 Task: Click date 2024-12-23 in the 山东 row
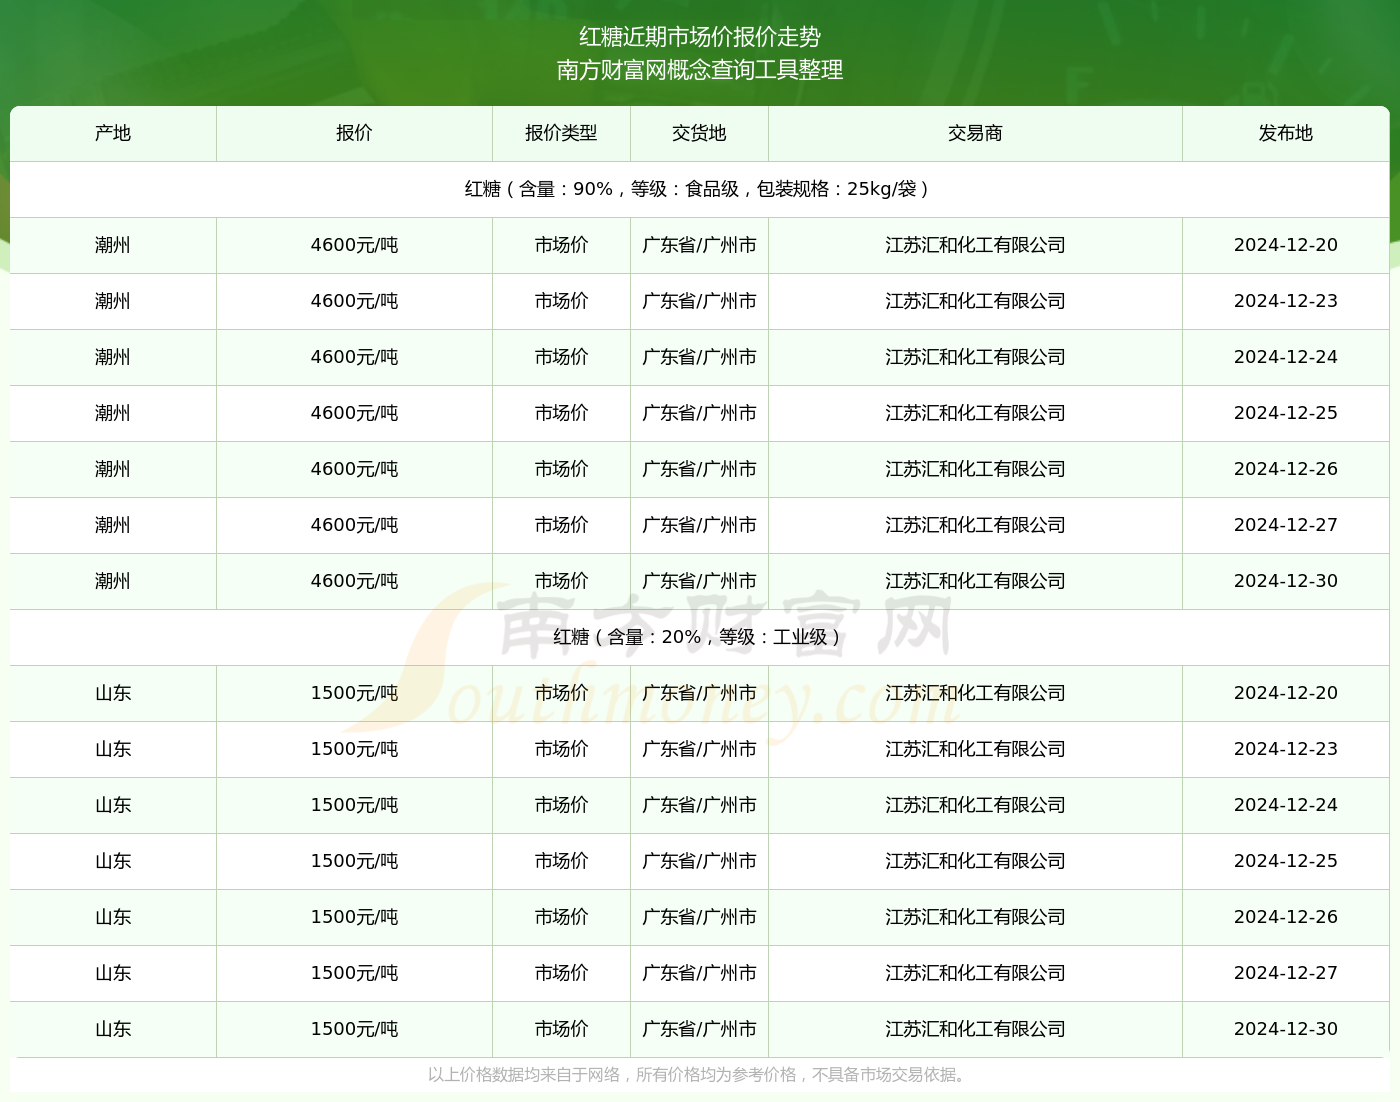(x=1286, y=749)
